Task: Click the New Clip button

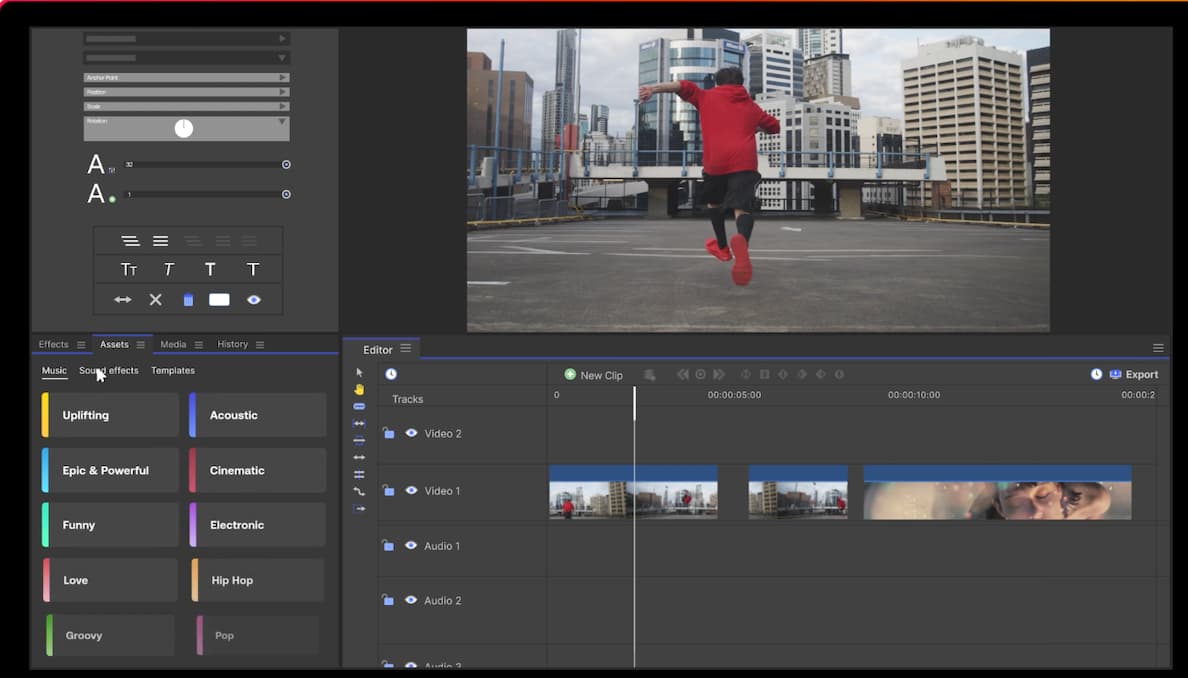Action: pos(593,375)
